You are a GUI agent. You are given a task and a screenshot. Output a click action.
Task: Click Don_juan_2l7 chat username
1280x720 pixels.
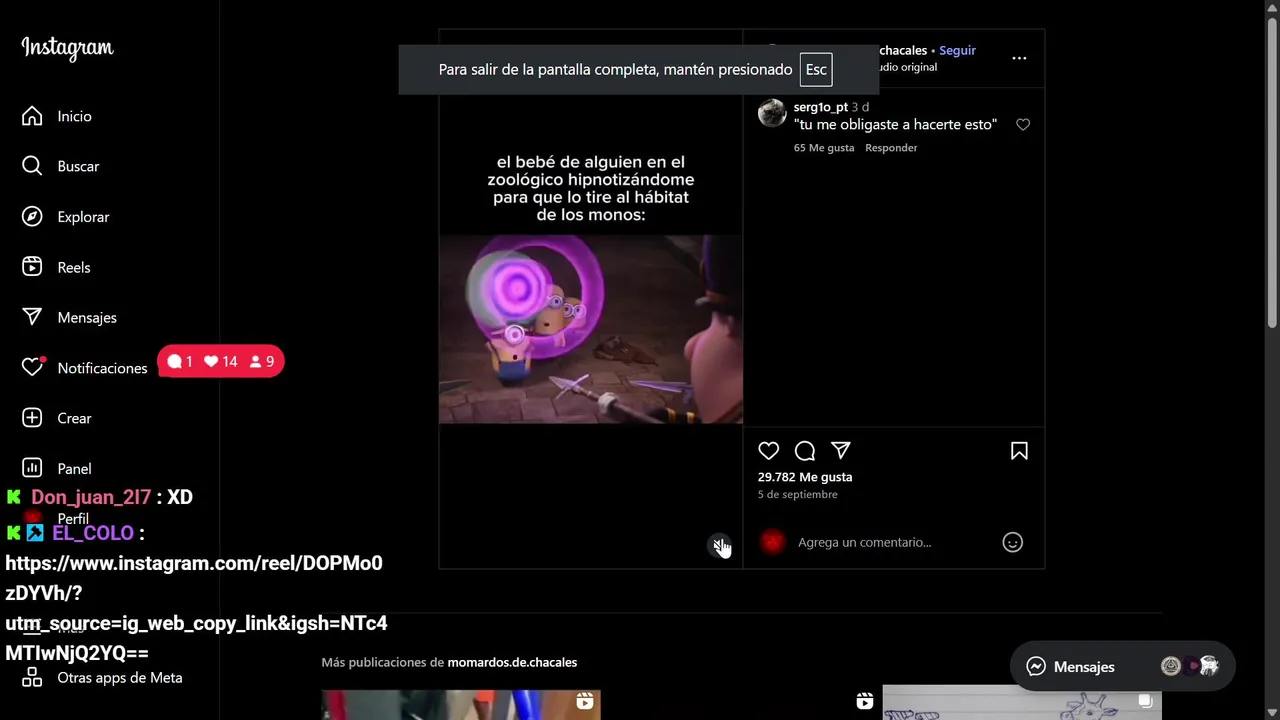(91, 497)
